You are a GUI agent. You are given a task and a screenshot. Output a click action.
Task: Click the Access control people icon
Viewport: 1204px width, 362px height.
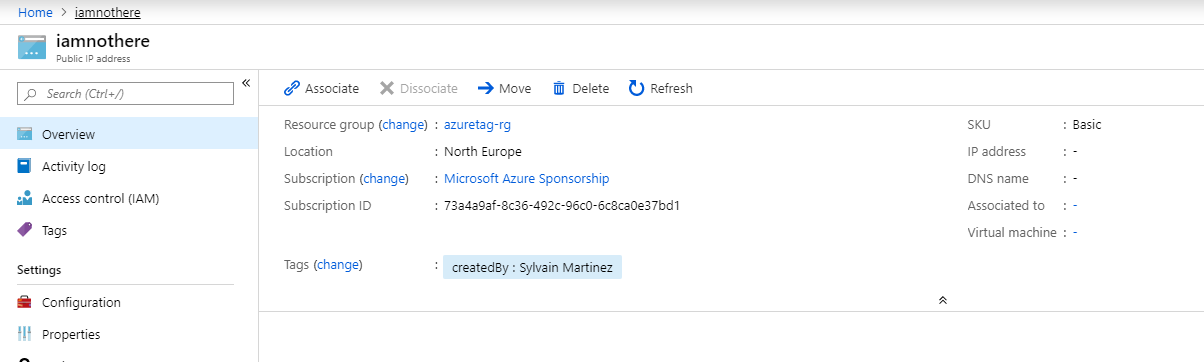(x=25, y=198)
